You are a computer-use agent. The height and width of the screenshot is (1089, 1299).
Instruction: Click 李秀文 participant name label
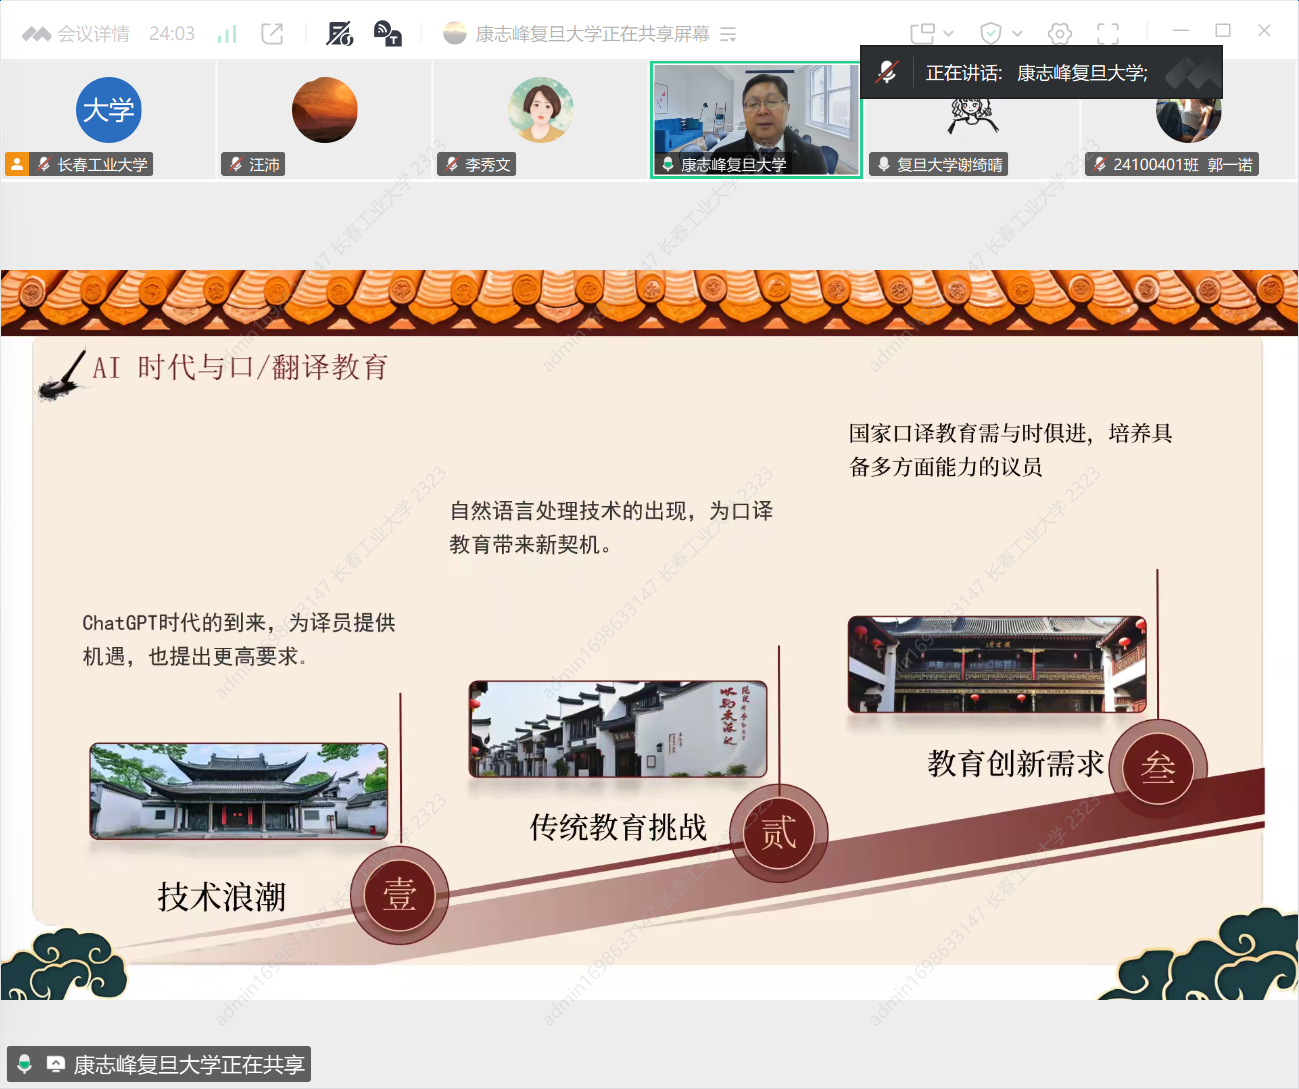[487, 165]
